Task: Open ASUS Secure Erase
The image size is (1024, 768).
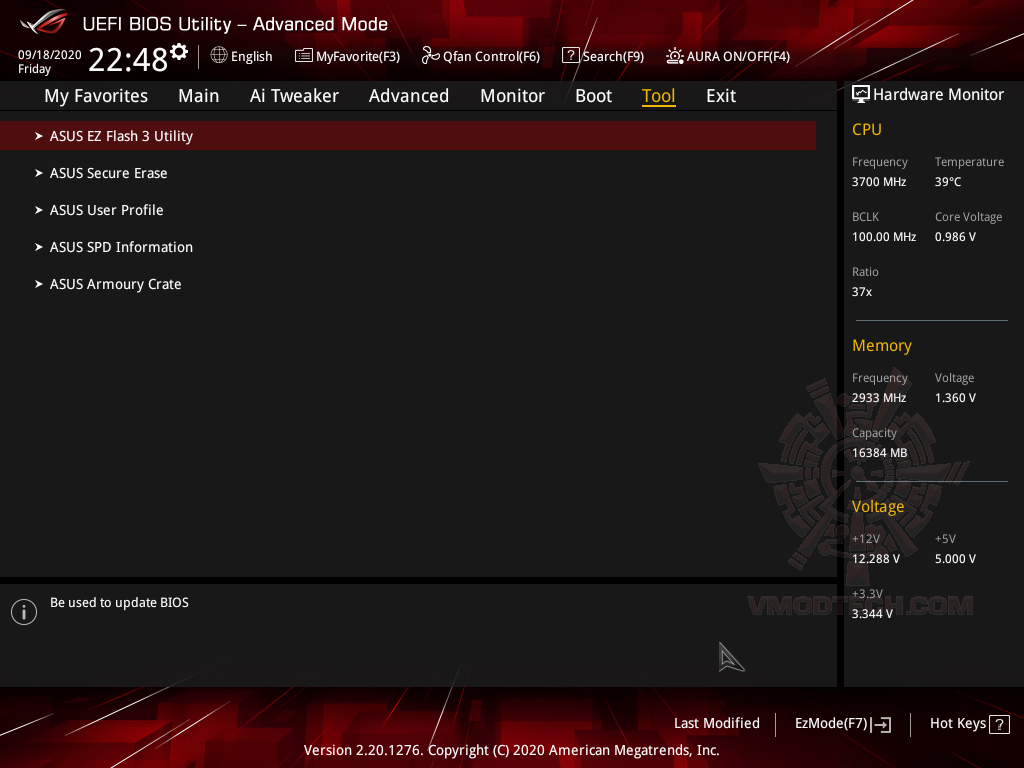Action: 108,173
